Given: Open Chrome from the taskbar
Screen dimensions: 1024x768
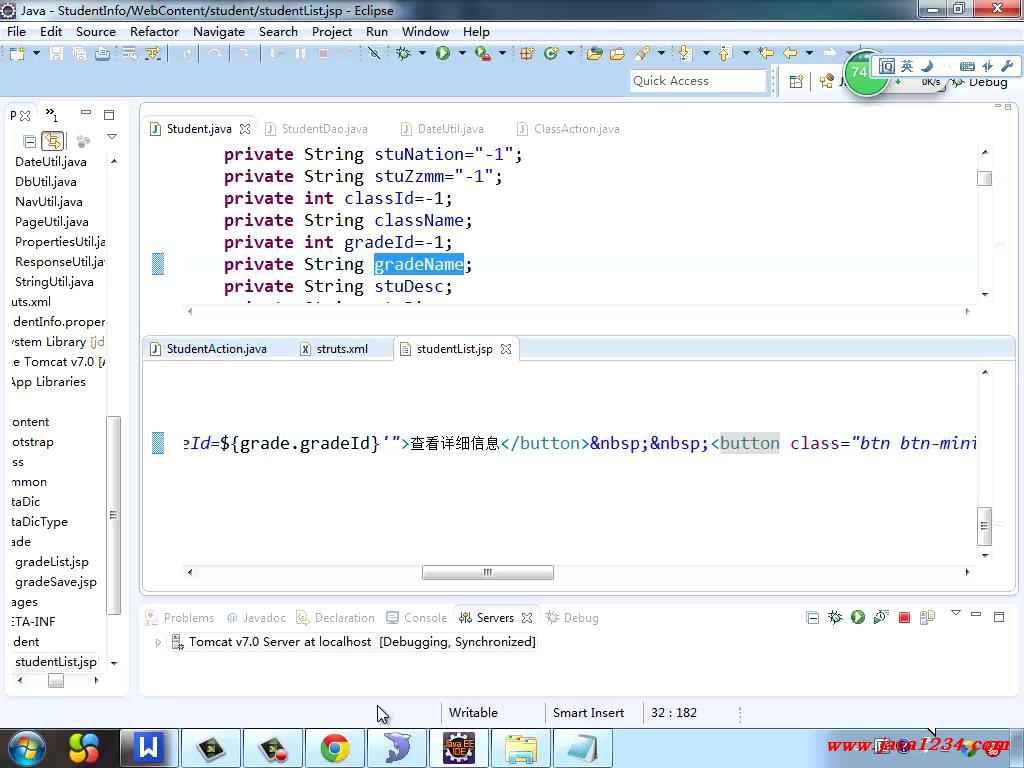Looking at the screenshot, I should [335, 748].
